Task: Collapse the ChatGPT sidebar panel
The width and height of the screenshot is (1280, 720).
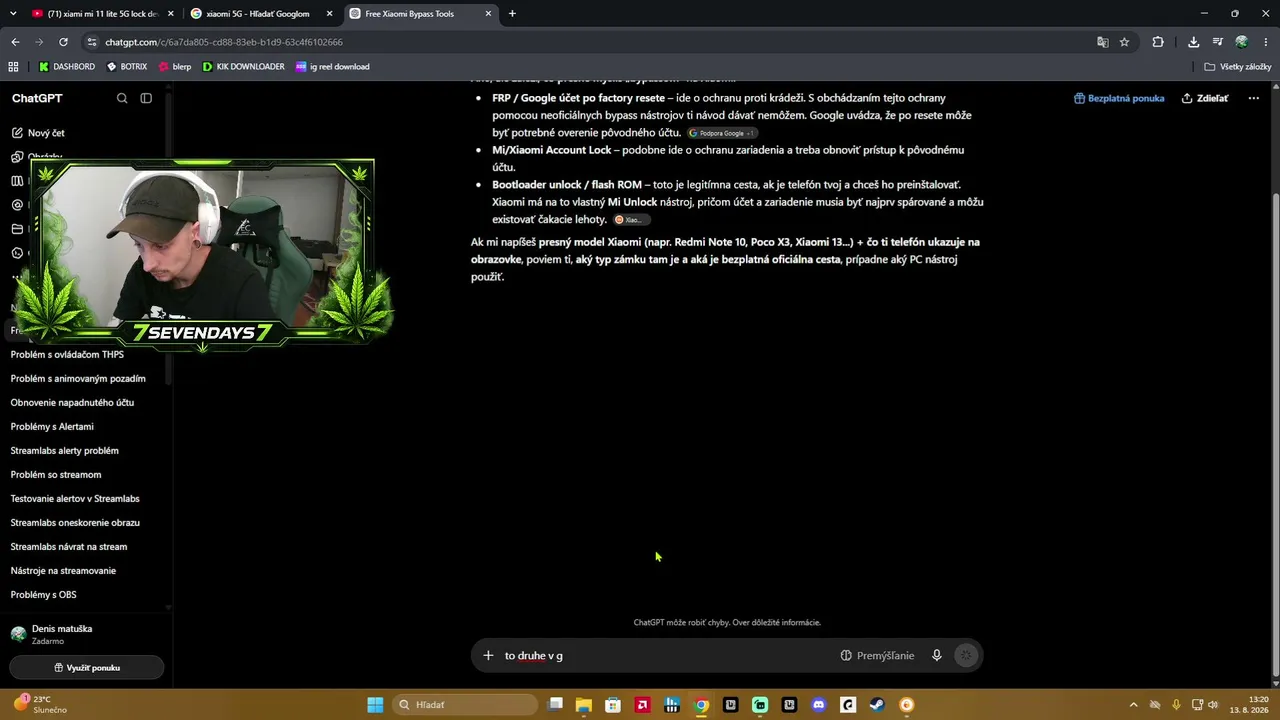Action: tap(146, 98)
